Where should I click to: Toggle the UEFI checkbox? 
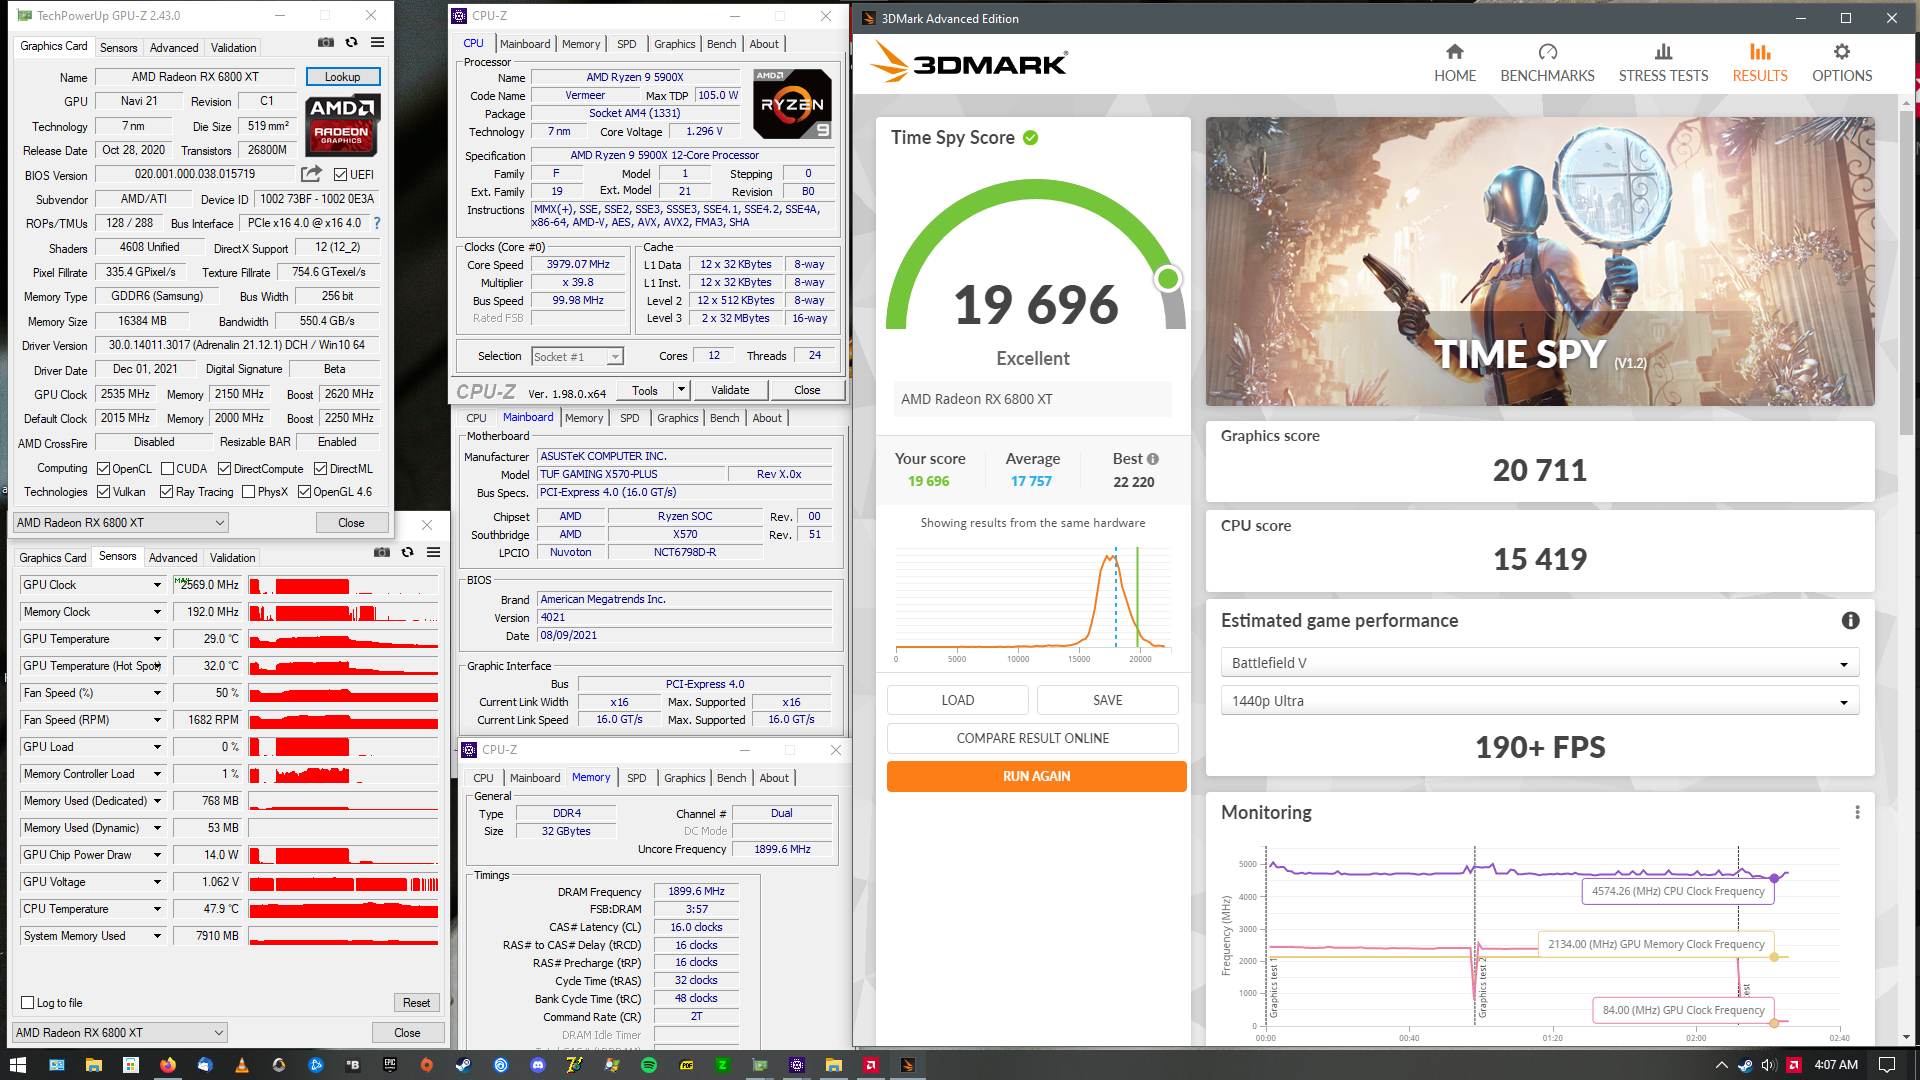(x=341, y=175)
